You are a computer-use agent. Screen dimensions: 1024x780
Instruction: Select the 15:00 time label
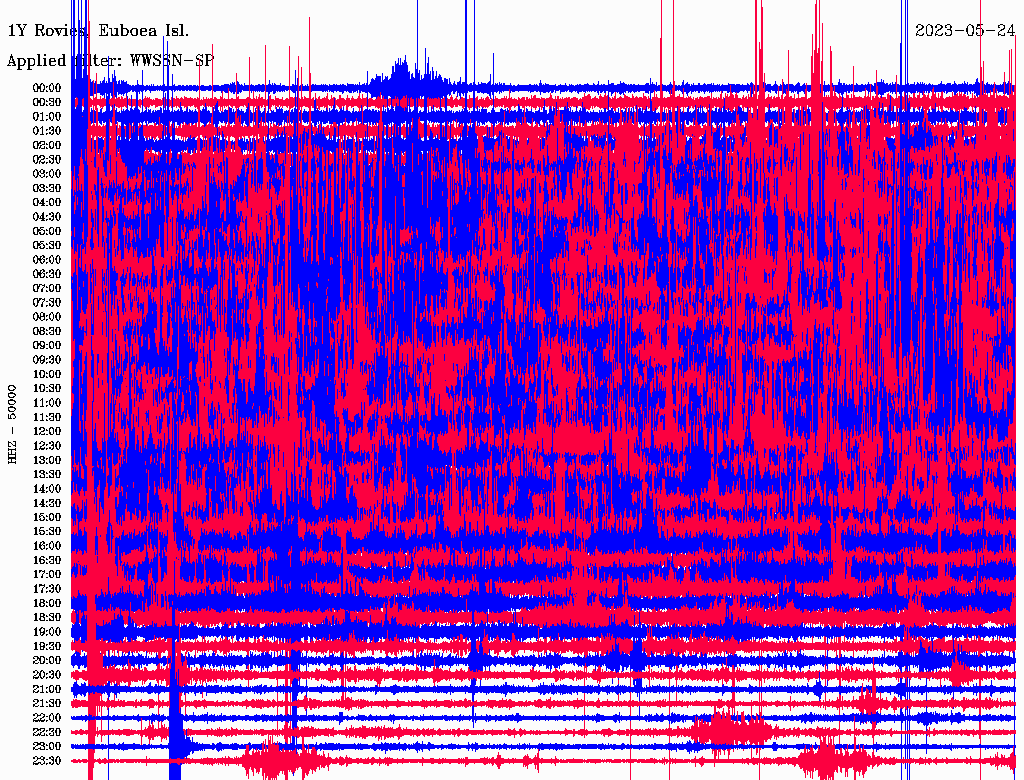[x=48, y=517]
